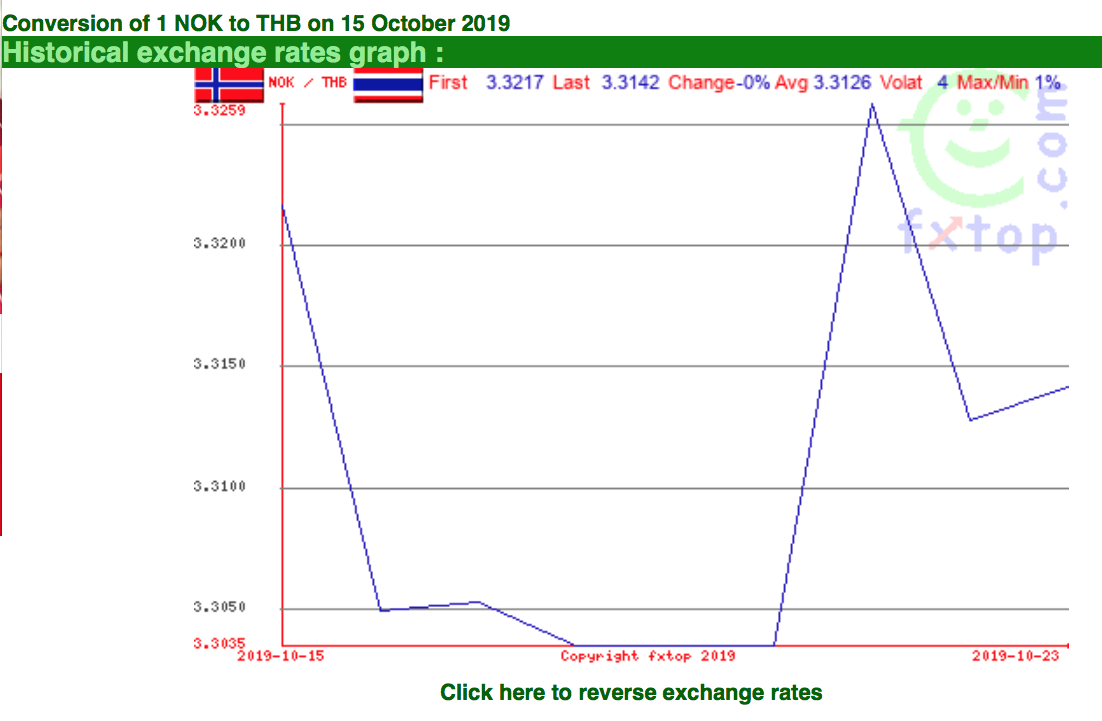The height and width of the screenshot is (721, 1102).
Task: Click the Max/Min 1% statistic
Action: click(1008, 83)
